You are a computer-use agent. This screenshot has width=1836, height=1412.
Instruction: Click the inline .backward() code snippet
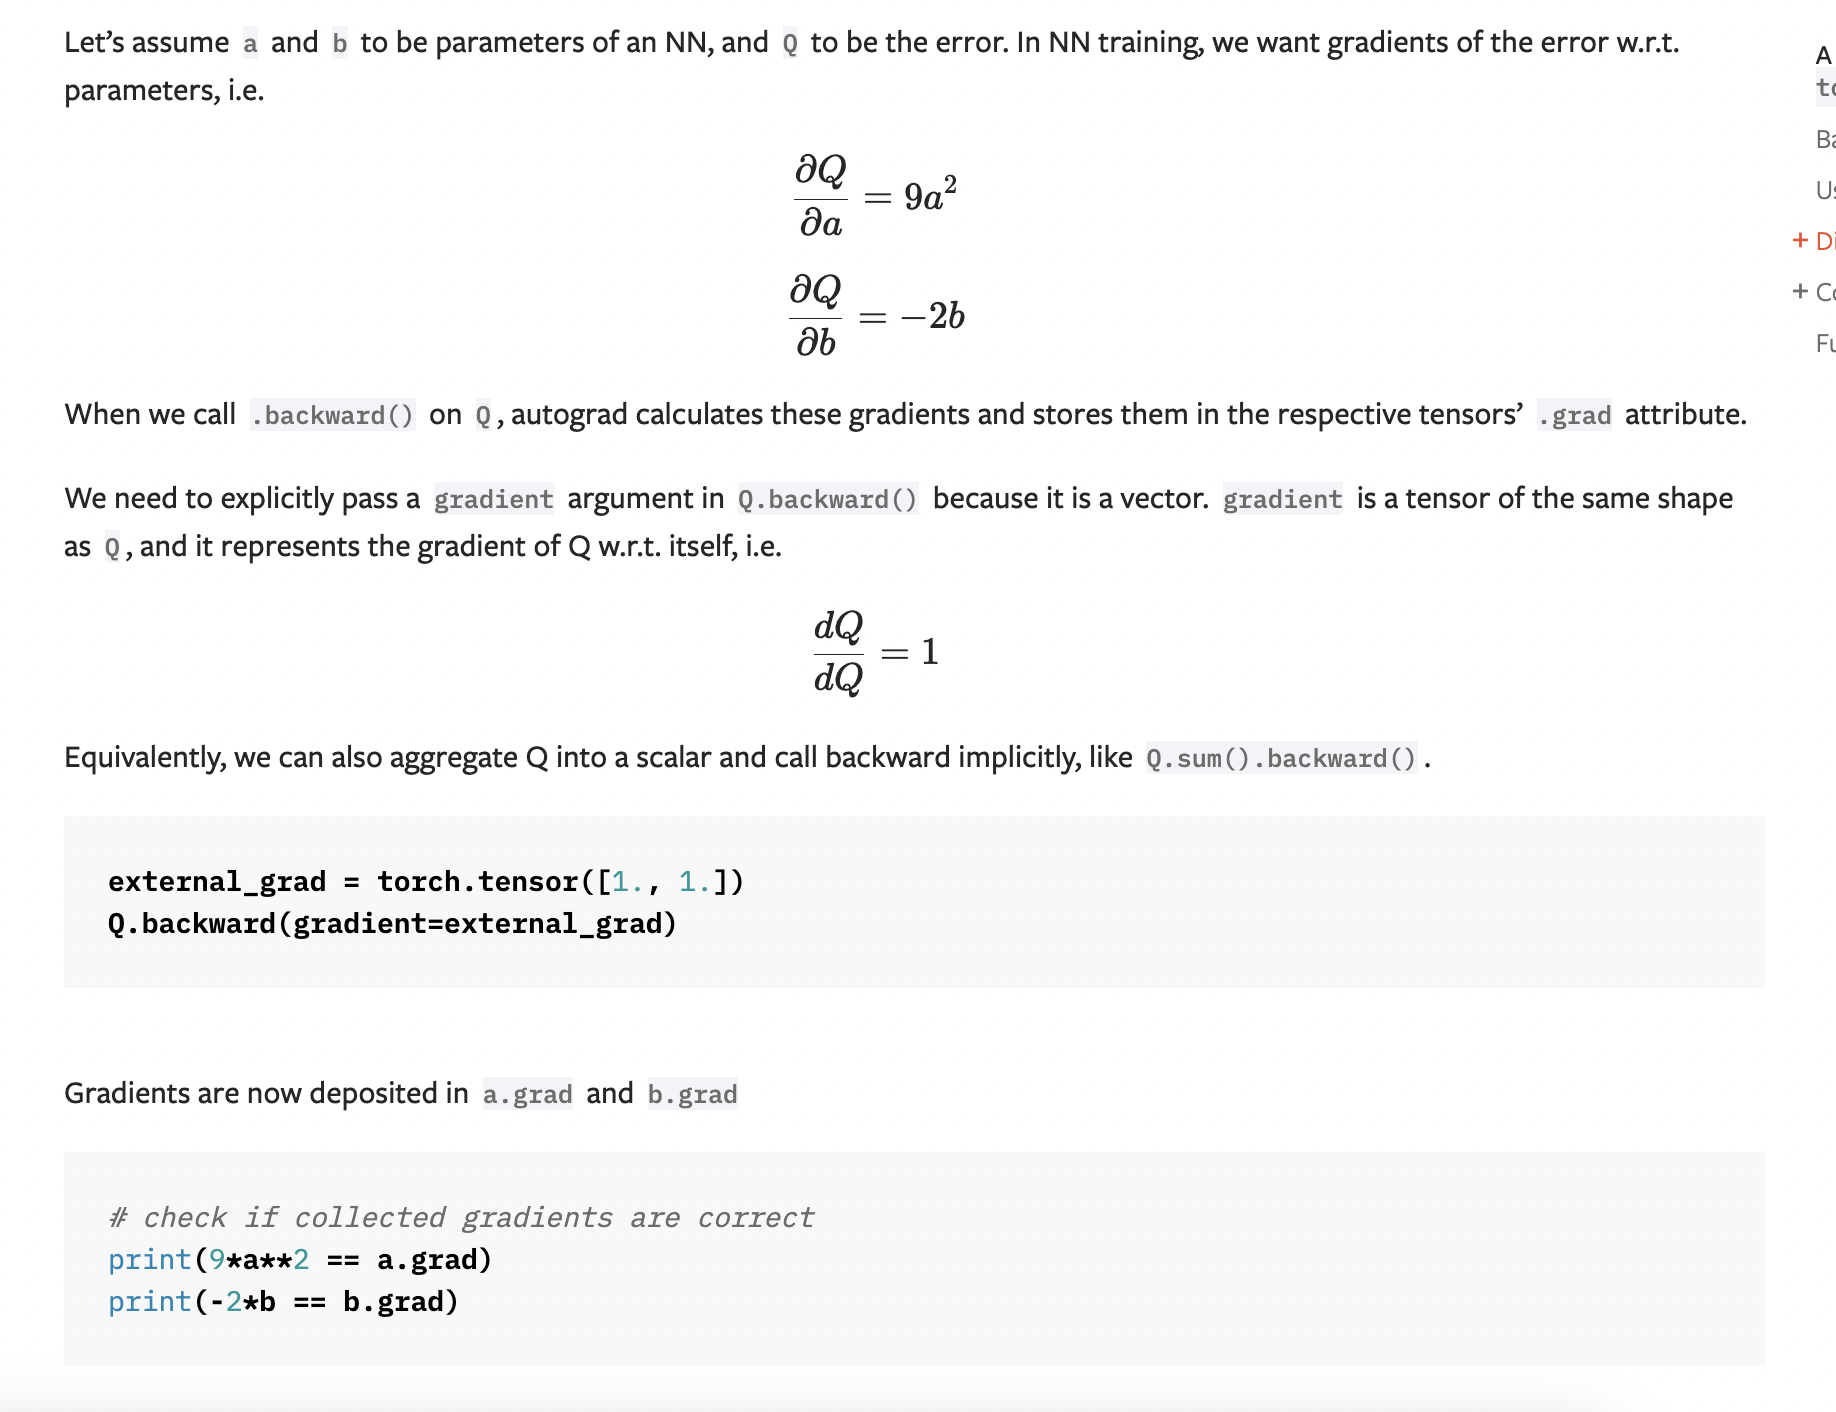click(x=332, y=415)
